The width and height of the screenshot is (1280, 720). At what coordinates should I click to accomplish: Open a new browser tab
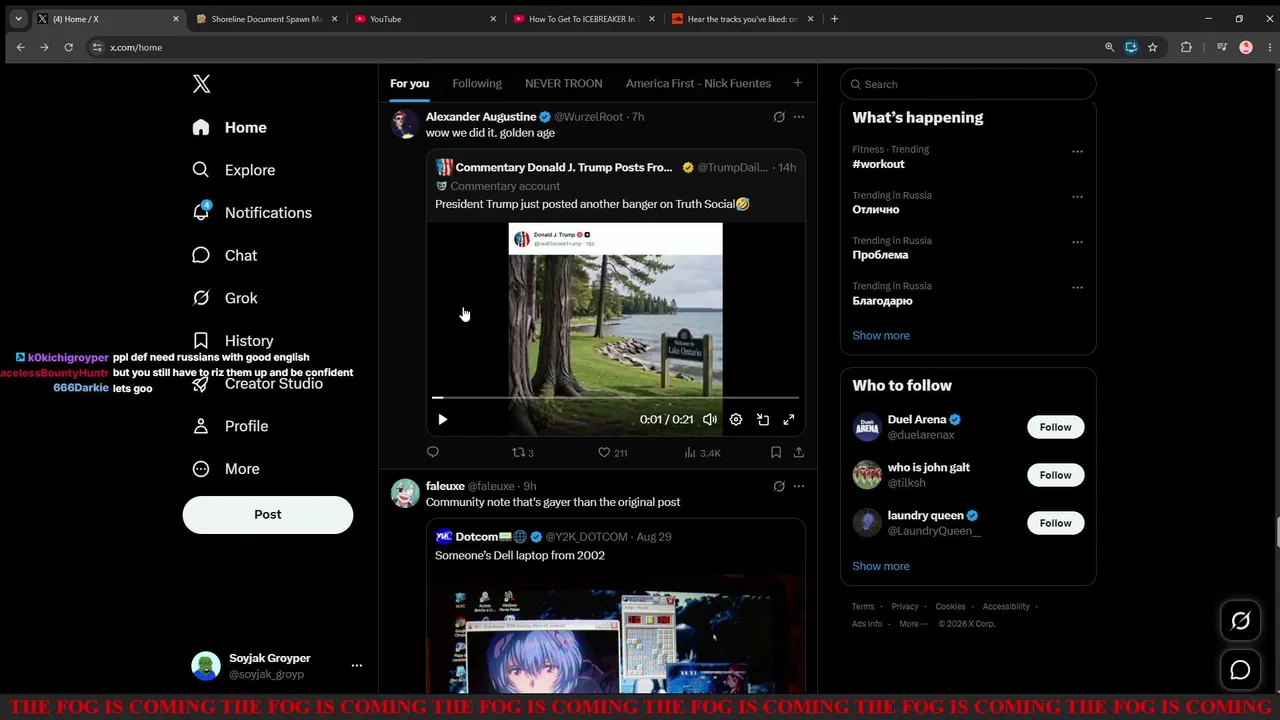(x=834, y=19)
